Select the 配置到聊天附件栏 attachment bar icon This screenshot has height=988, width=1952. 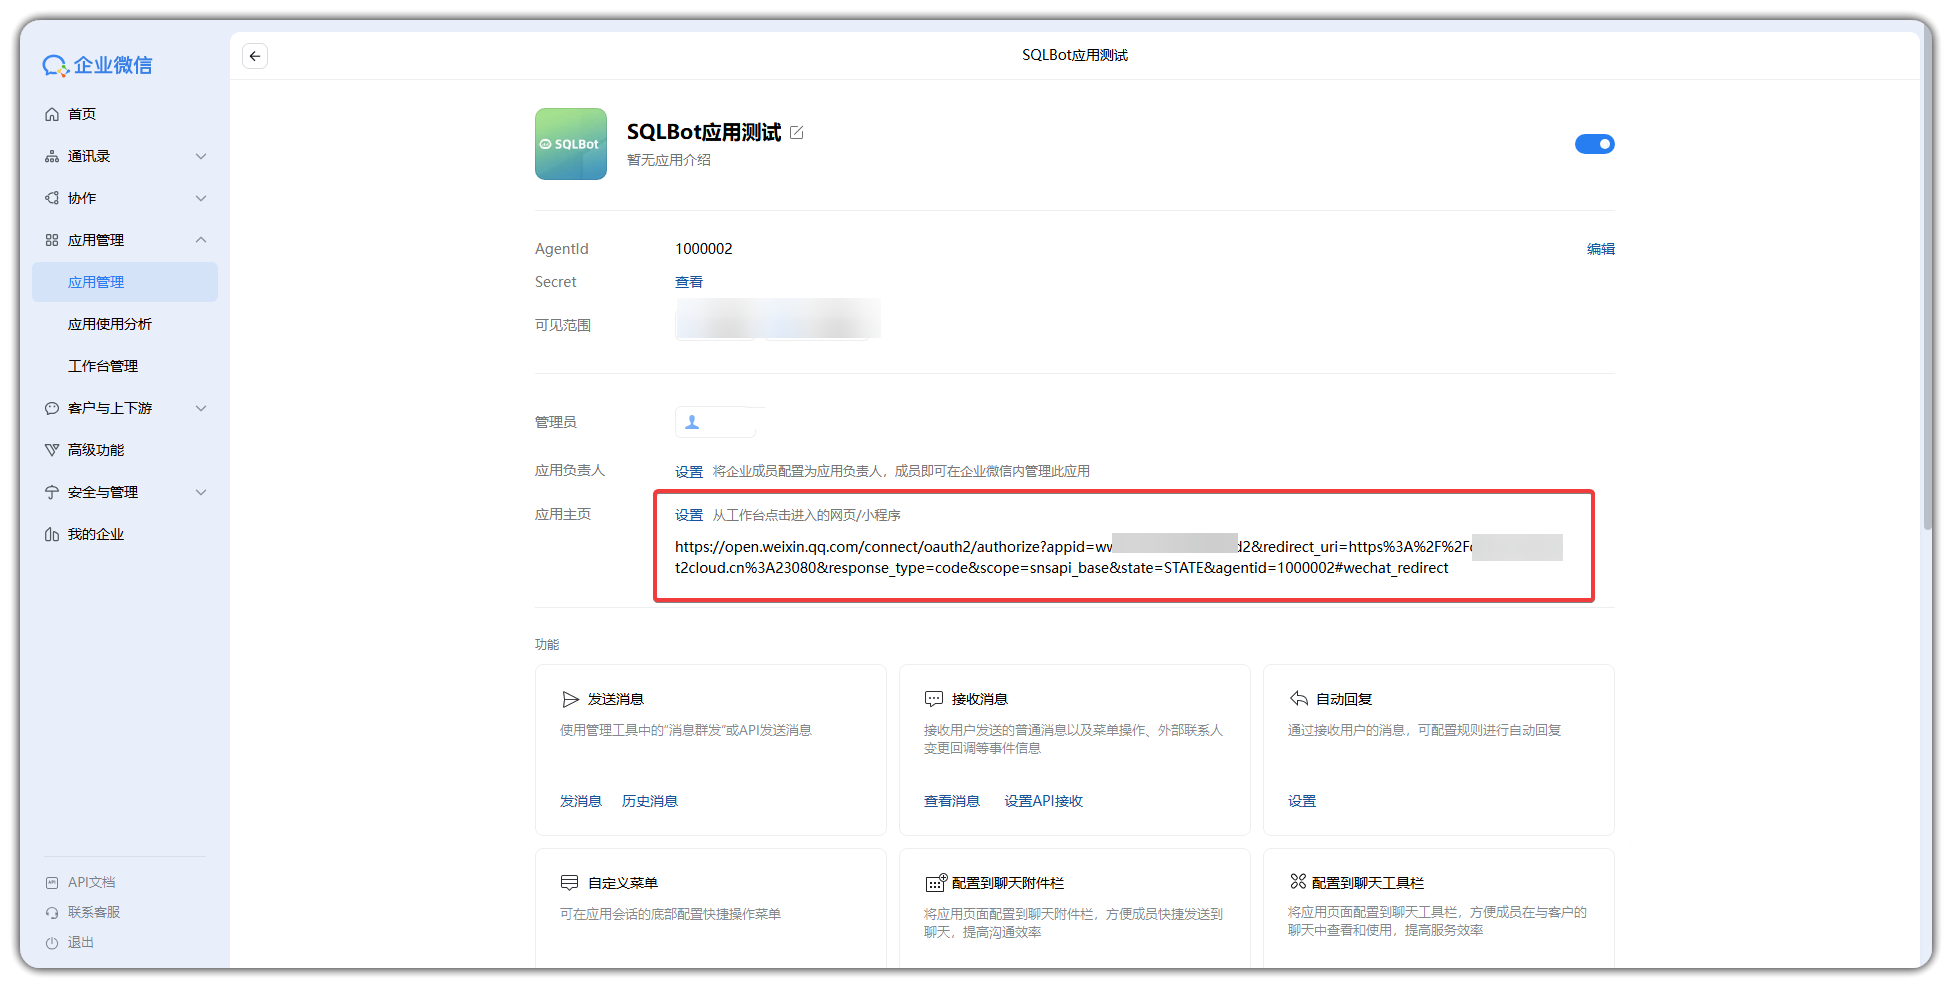pos(936,882)
